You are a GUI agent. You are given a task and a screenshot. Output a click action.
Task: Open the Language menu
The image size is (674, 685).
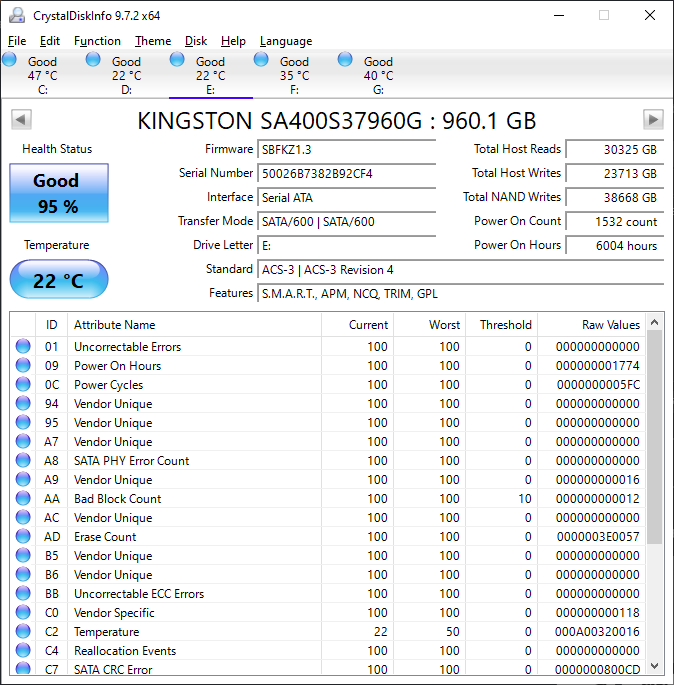[286, 41]
